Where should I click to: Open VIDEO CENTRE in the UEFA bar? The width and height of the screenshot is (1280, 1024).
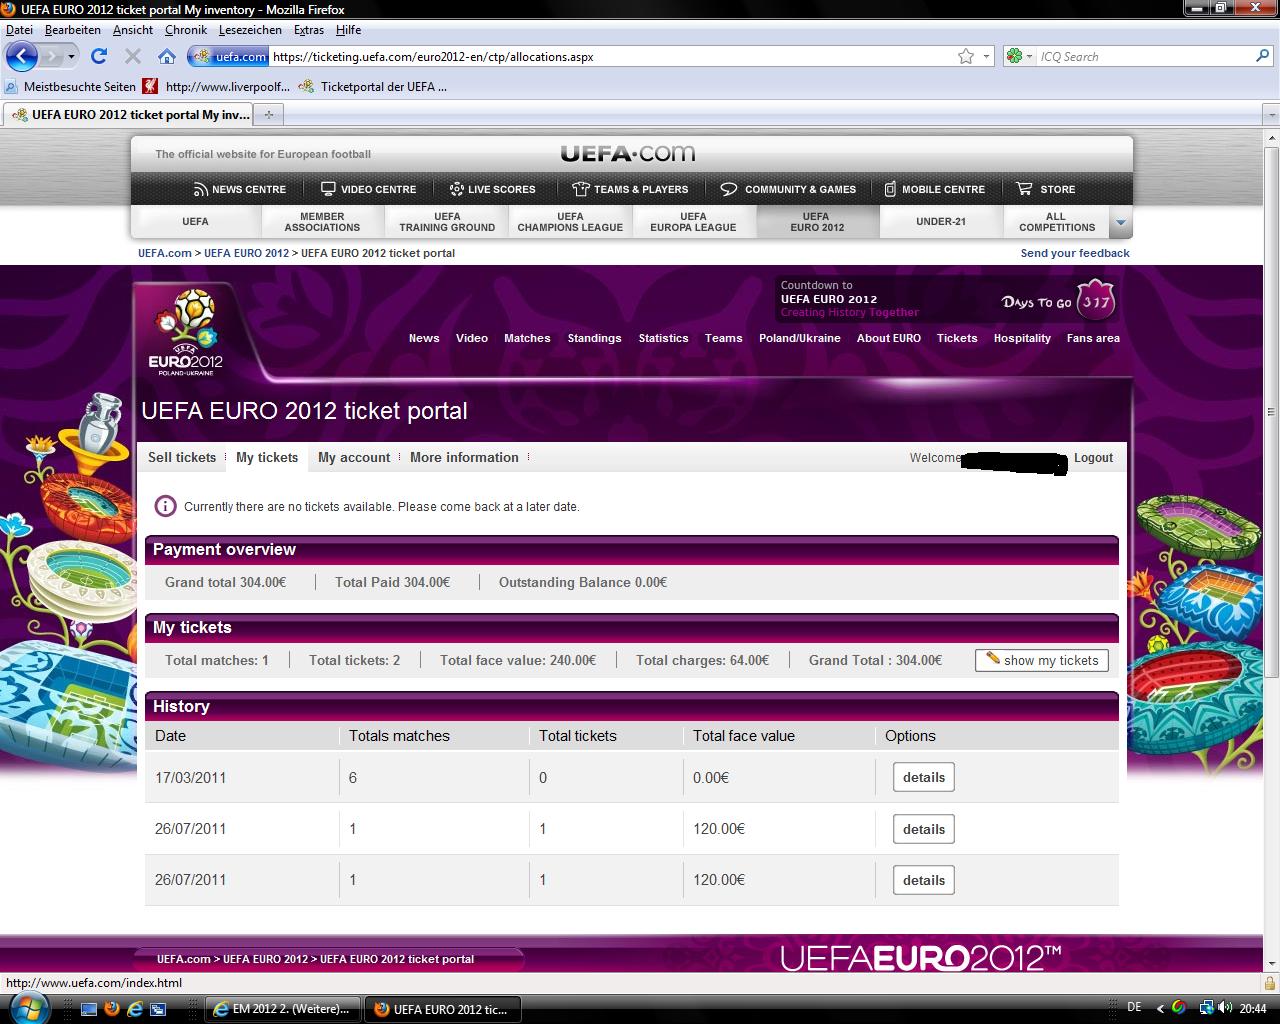368,189
